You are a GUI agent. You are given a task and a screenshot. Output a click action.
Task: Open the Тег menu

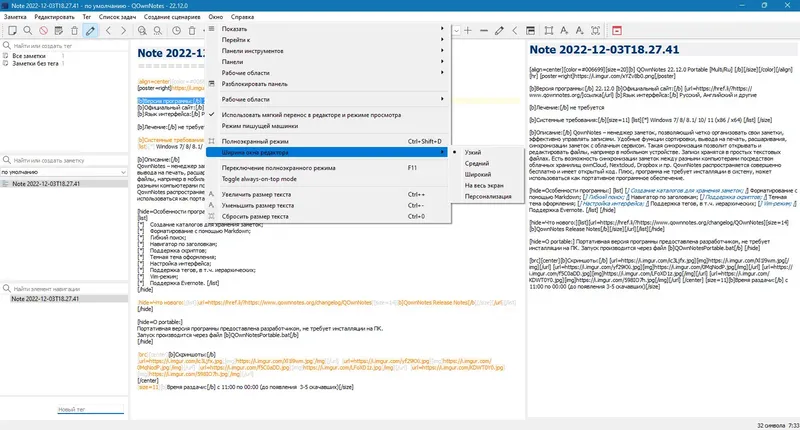coord(87,17)
